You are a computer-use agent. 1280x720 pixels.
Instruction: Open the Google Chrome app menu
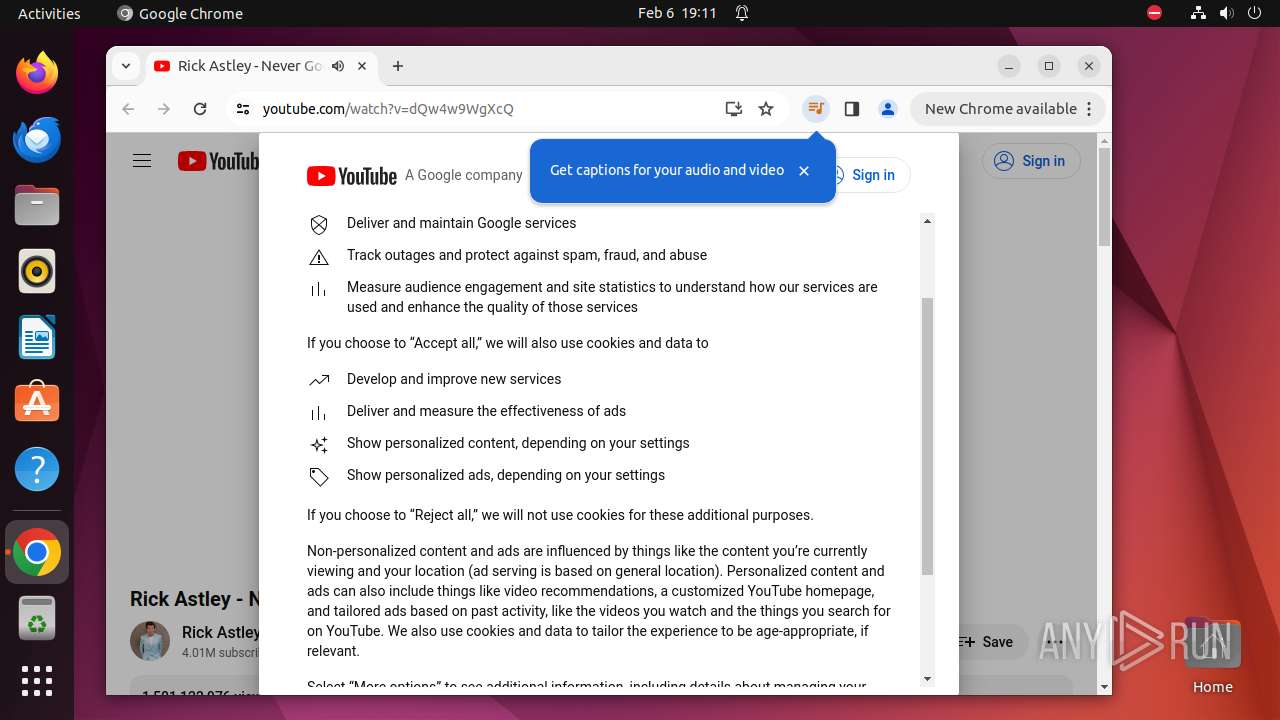[180, 13]
